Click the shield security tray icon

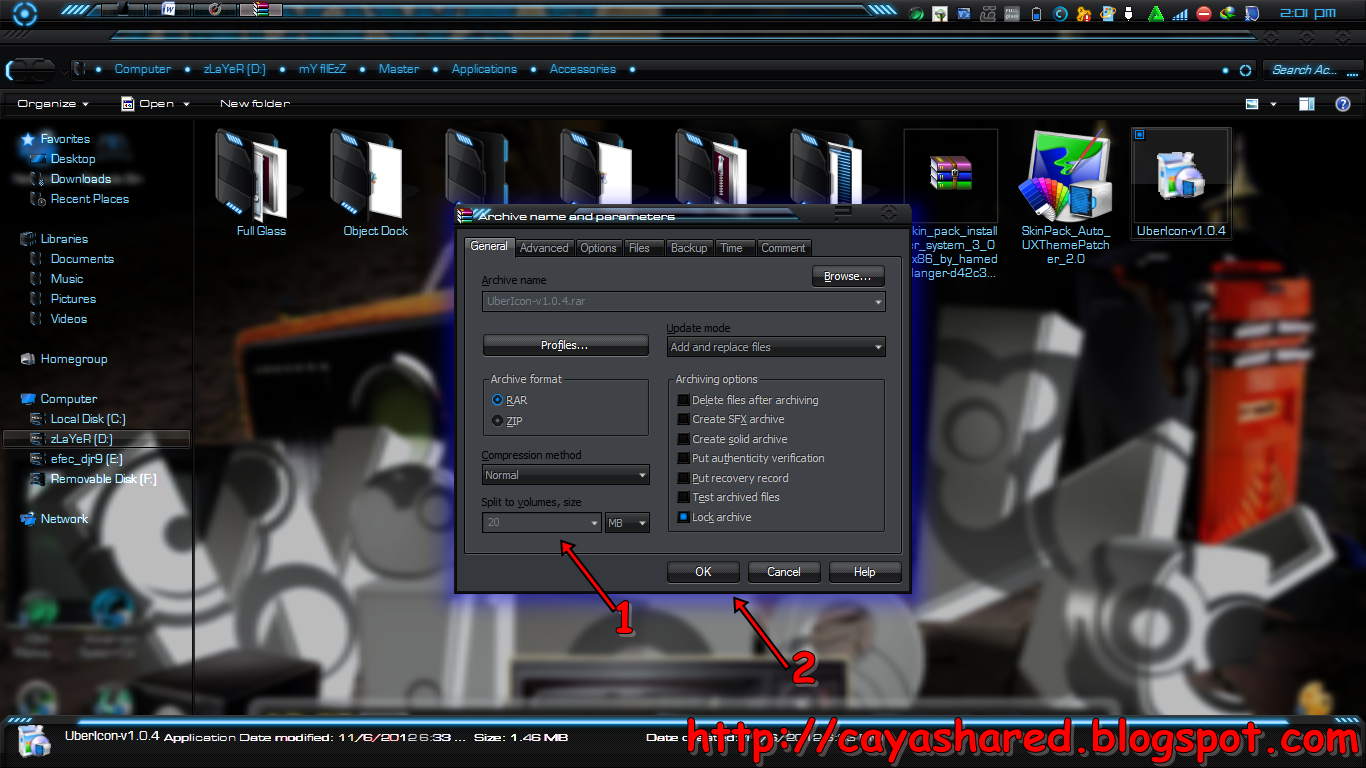[x=1251, y=14]
